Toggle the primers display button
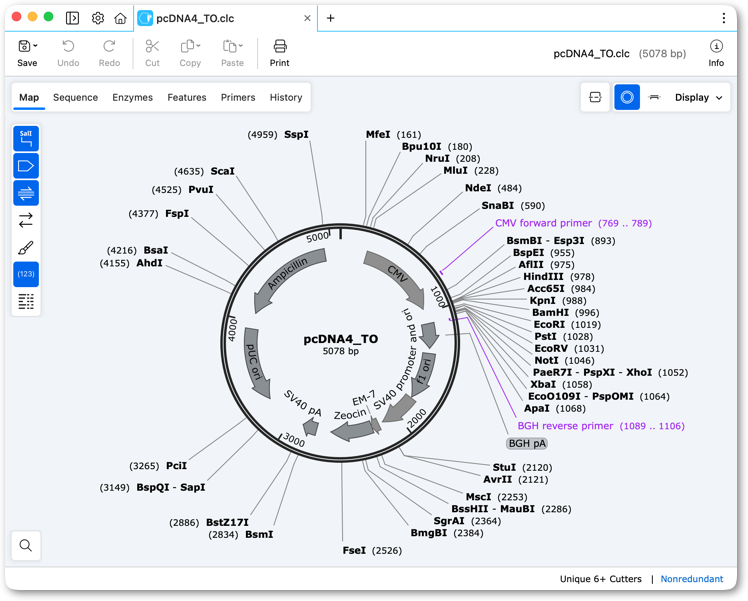 coord(26,193)
